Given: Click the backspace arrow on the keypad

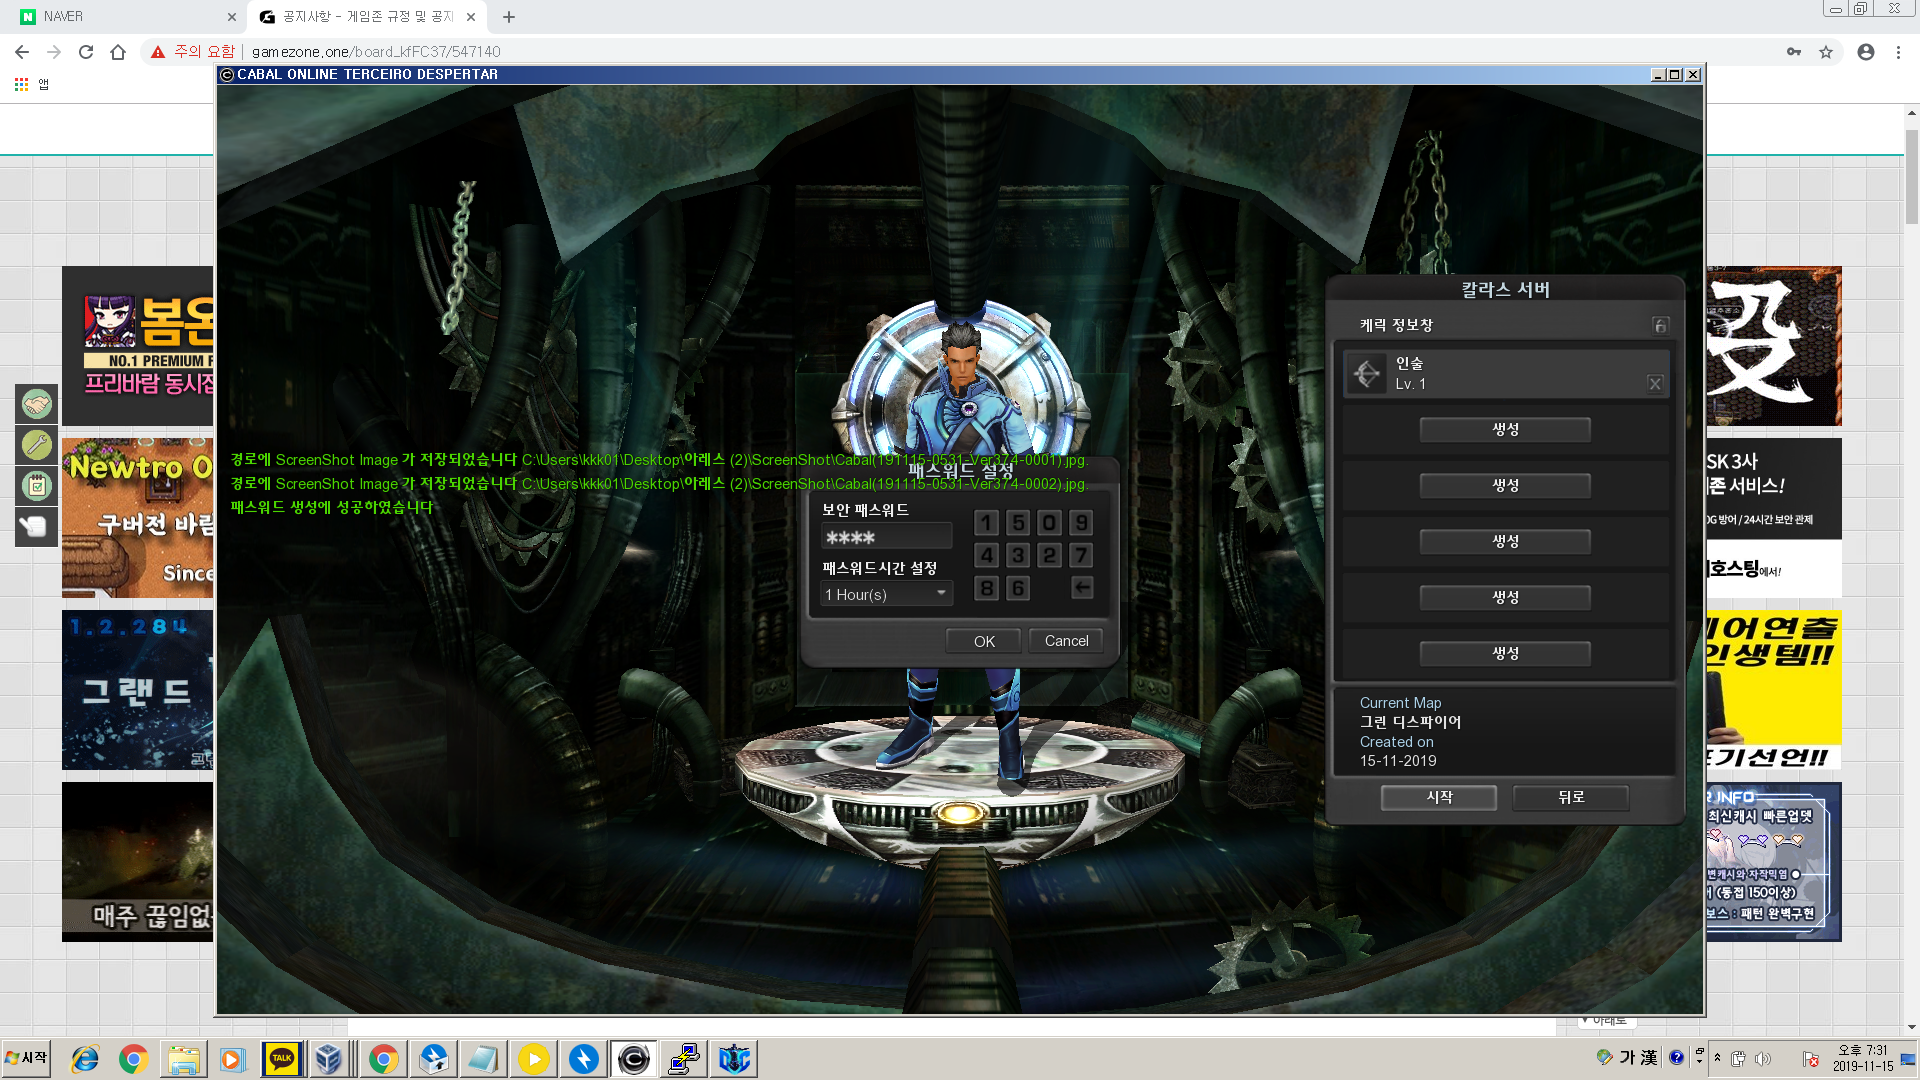Looking at the screenshot, I should pos(1081,588).
